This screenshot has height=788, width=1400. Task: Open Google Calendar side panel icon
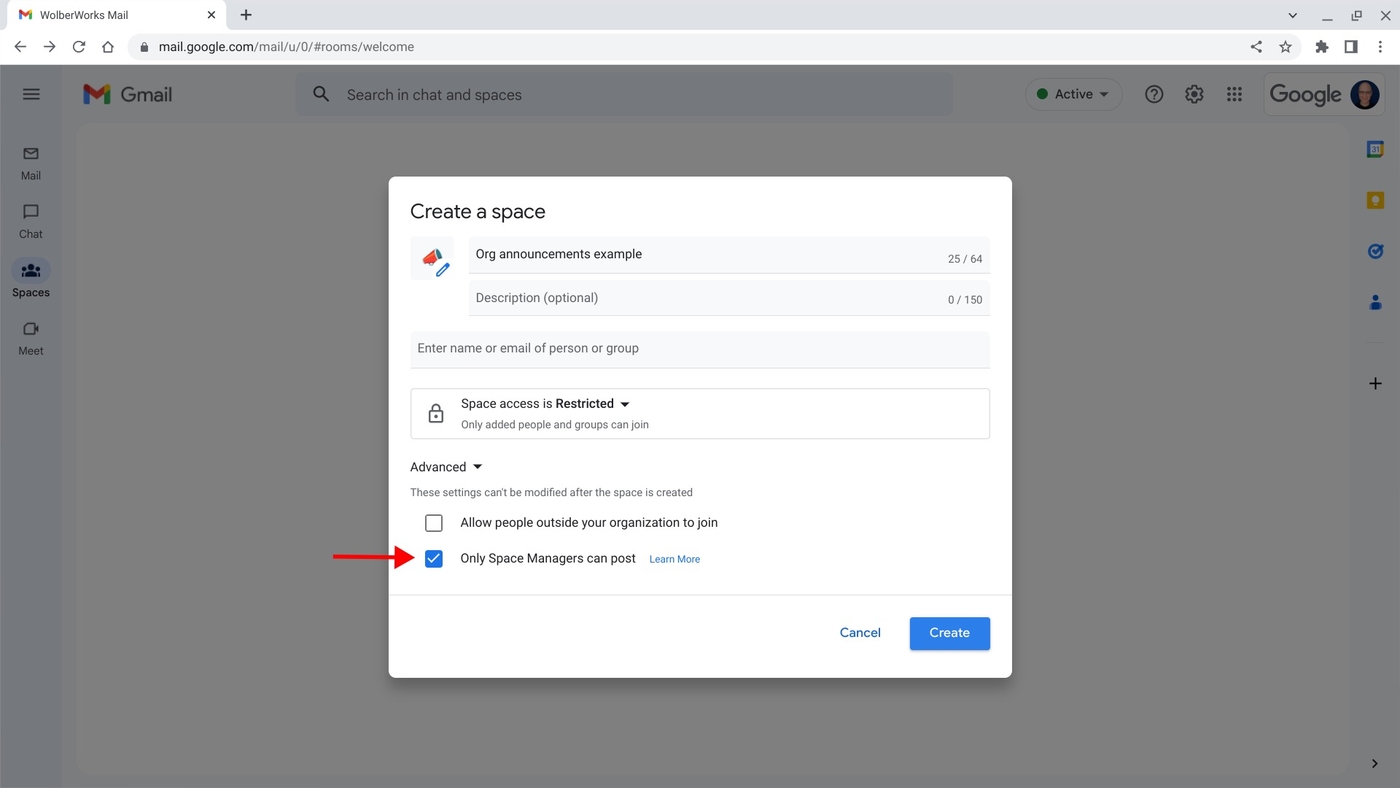click(1375, 149)
